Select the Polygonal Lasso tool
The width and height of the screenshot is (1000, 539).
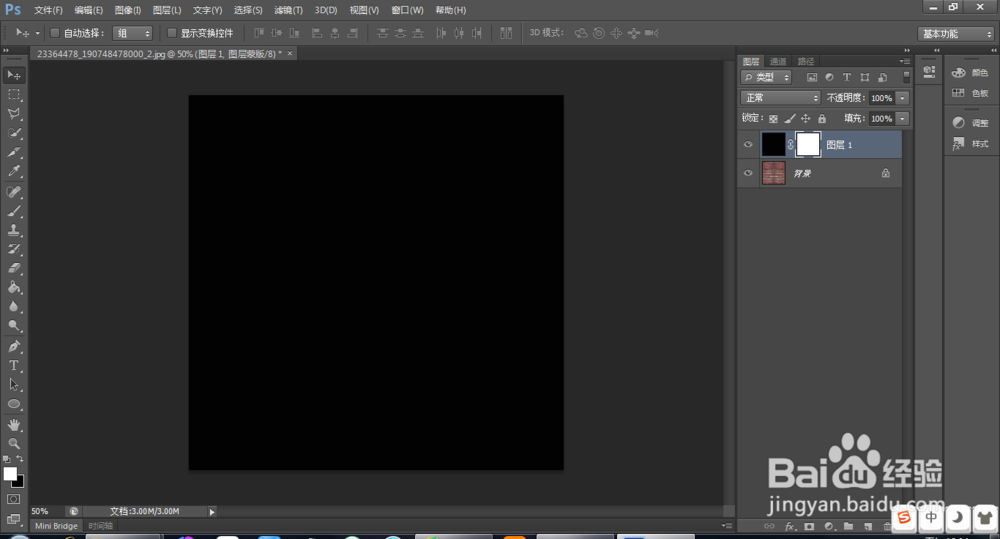click(13, 114)
